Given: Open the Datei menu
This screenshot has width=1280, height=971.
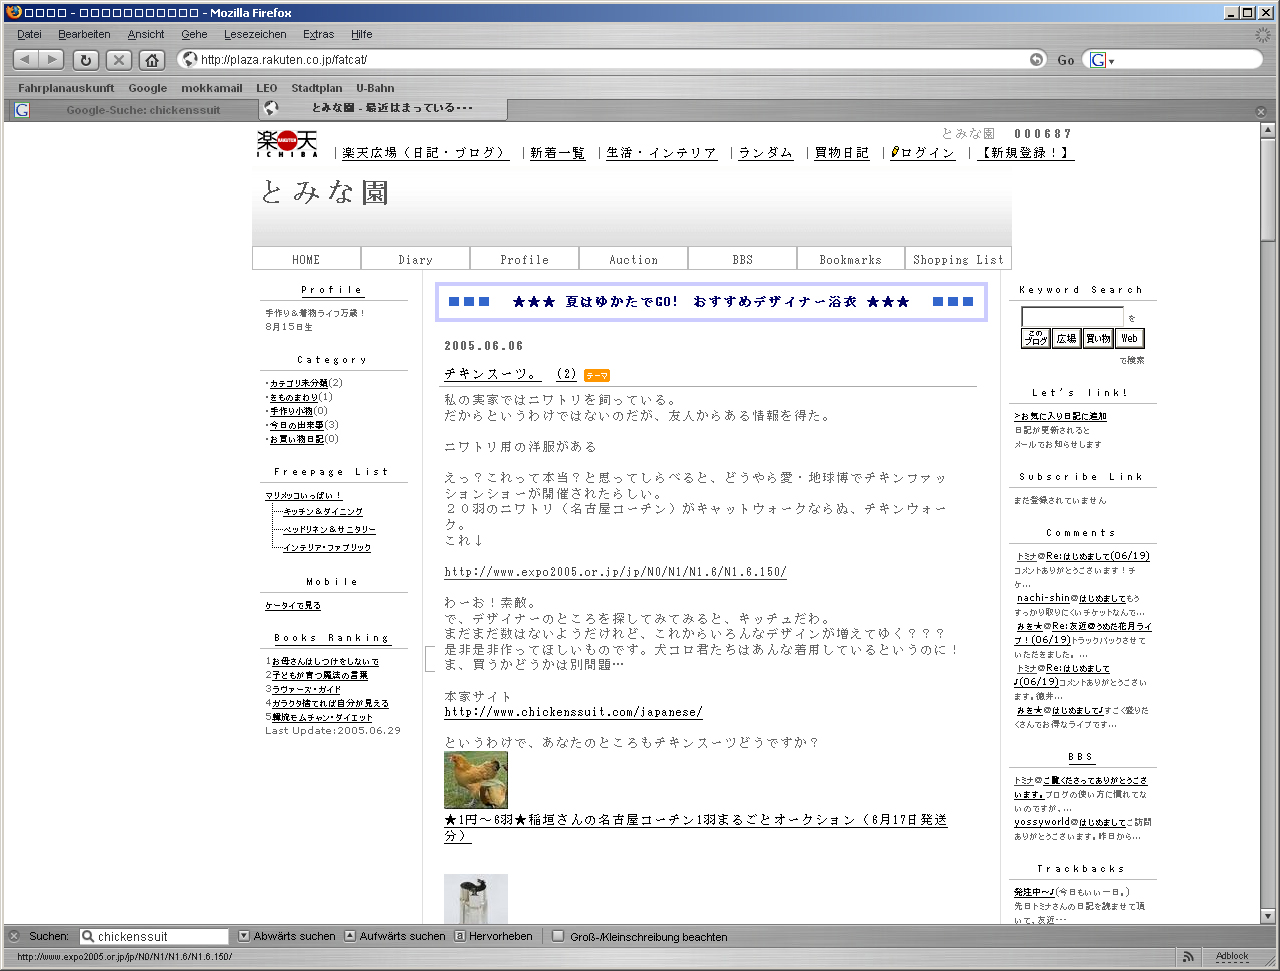Looking at the screenshot, I should [x=29, y=34].
